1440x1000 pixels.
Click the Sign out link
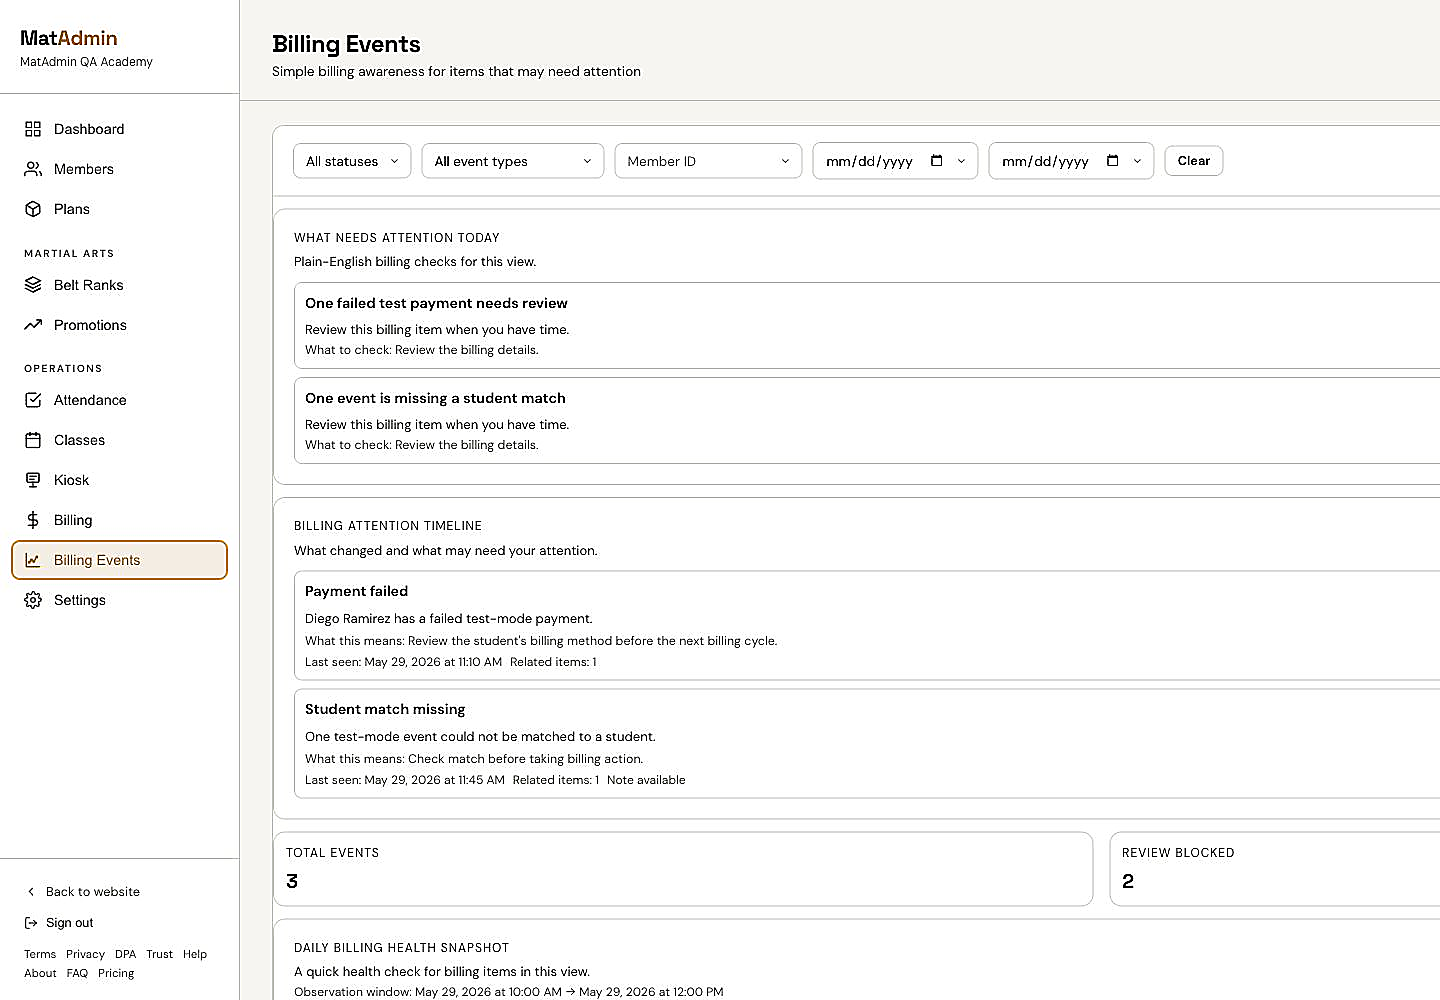click(59, 923)
